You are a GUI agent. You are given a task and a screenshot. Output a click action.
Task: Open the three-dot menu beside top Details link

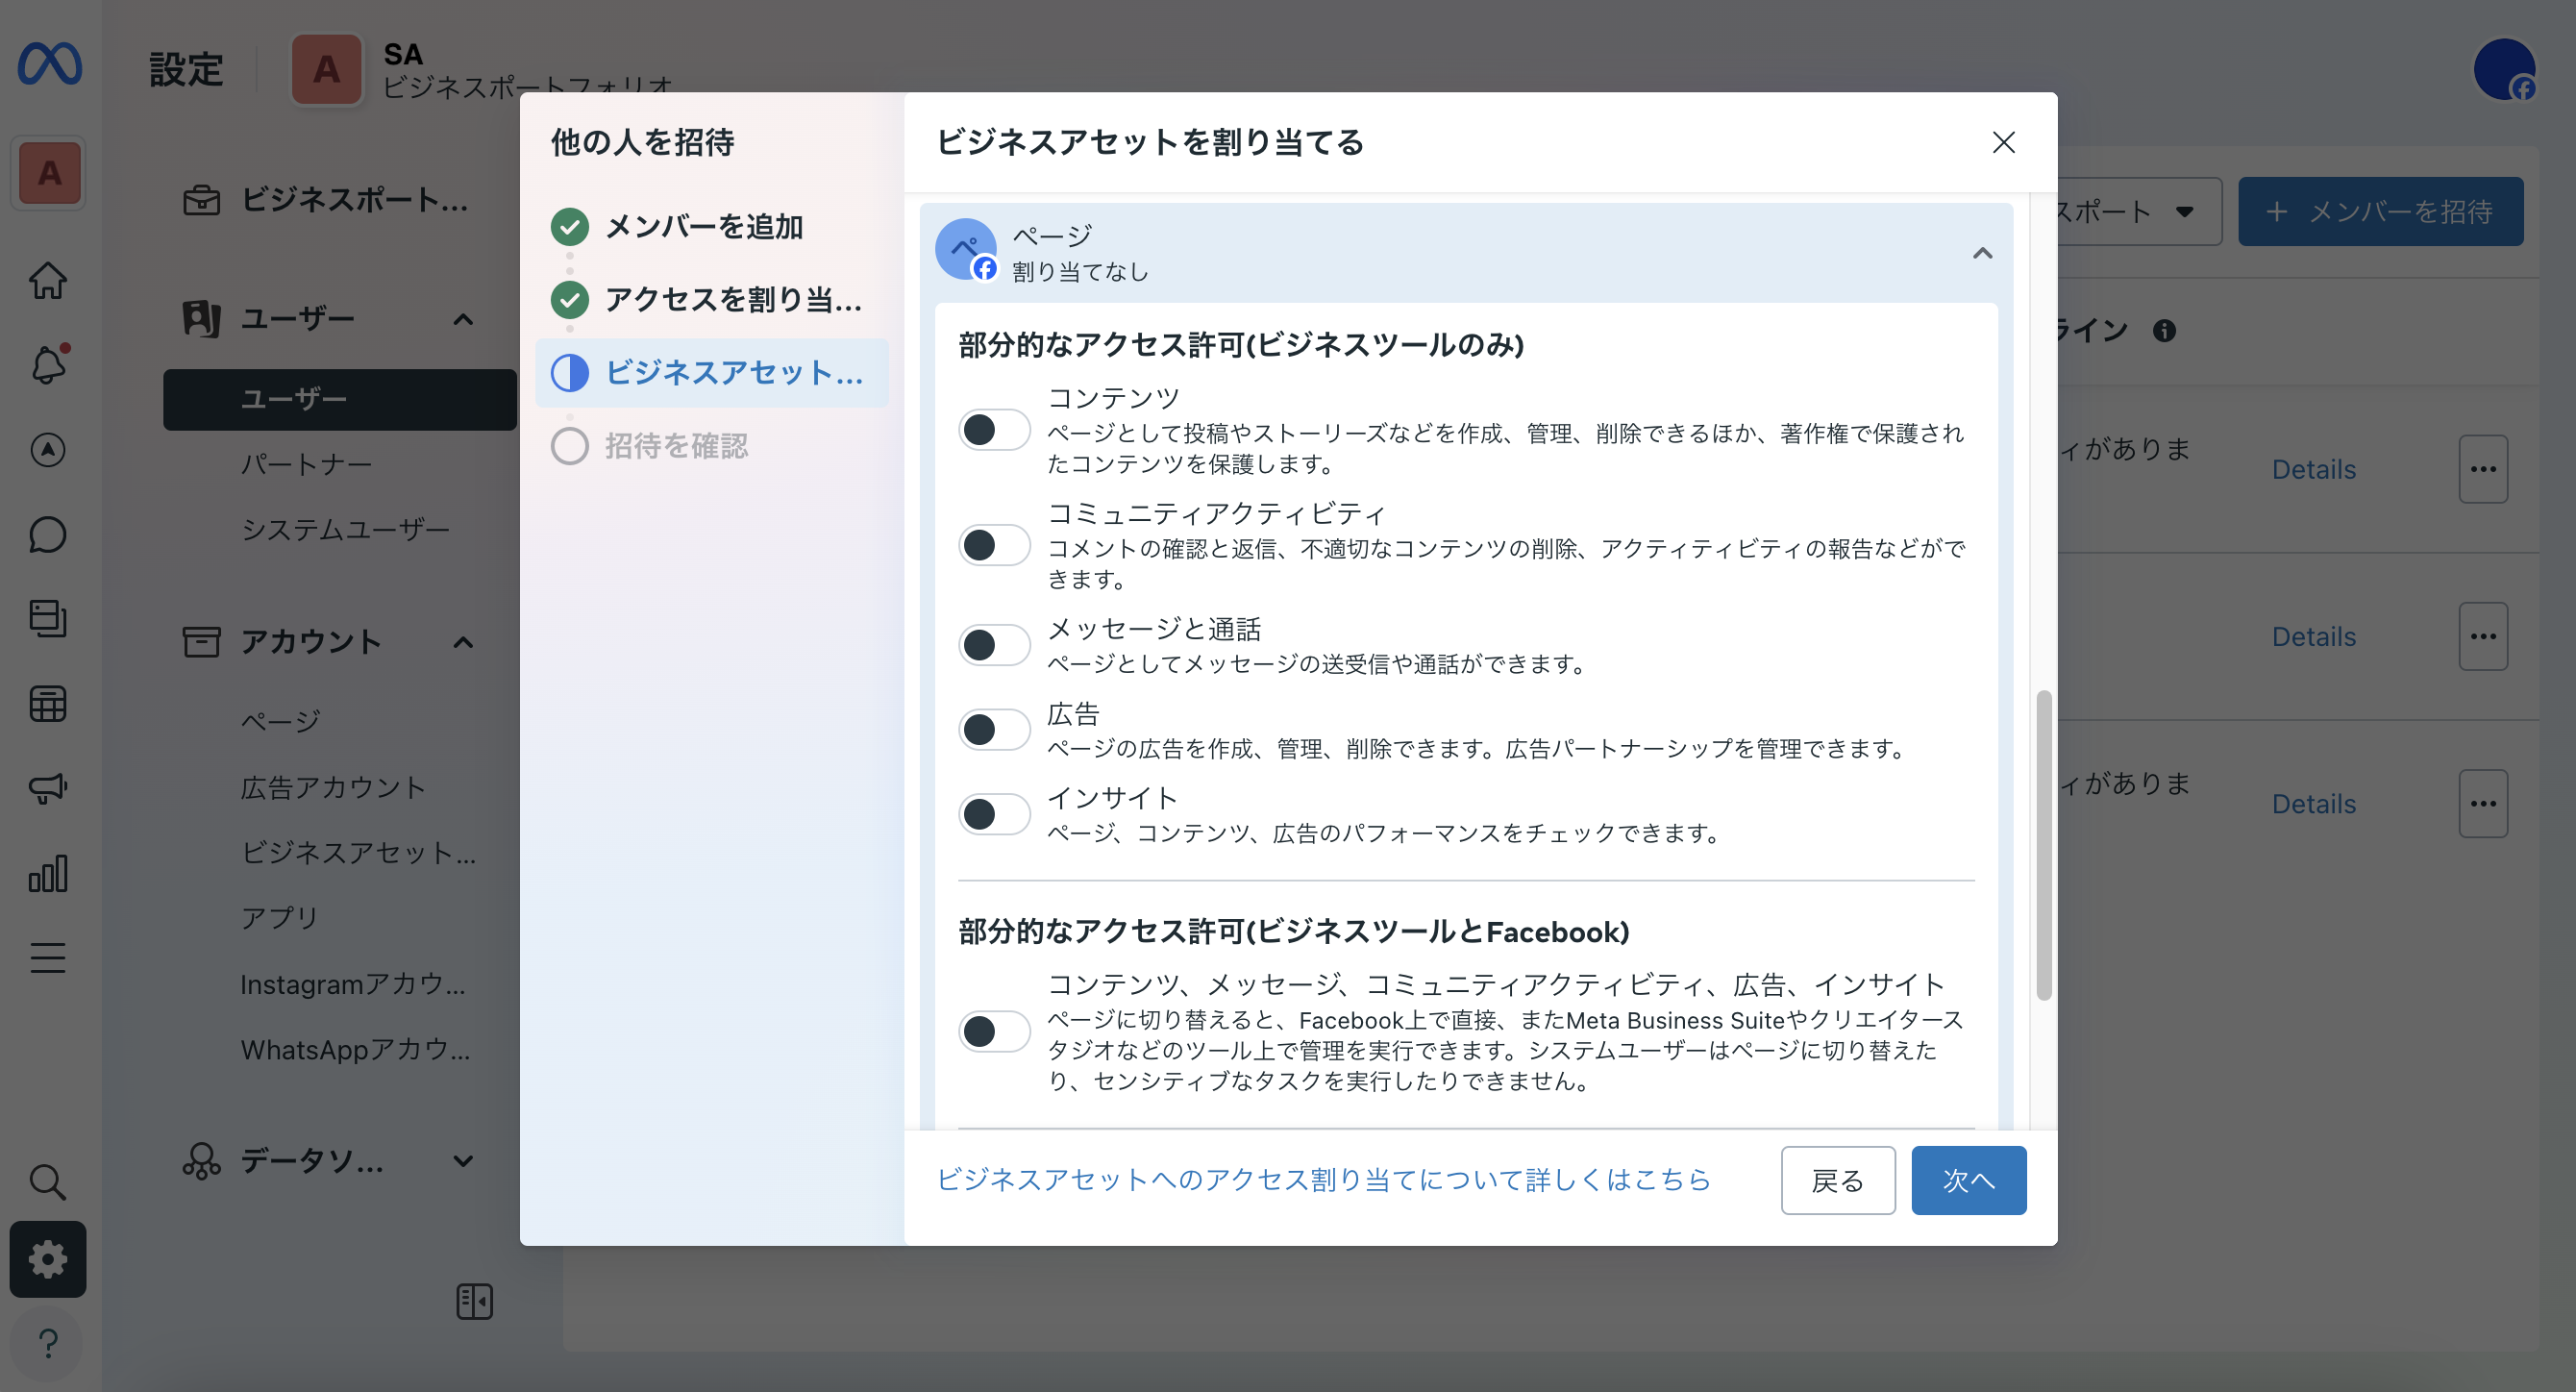point(2484,468)
